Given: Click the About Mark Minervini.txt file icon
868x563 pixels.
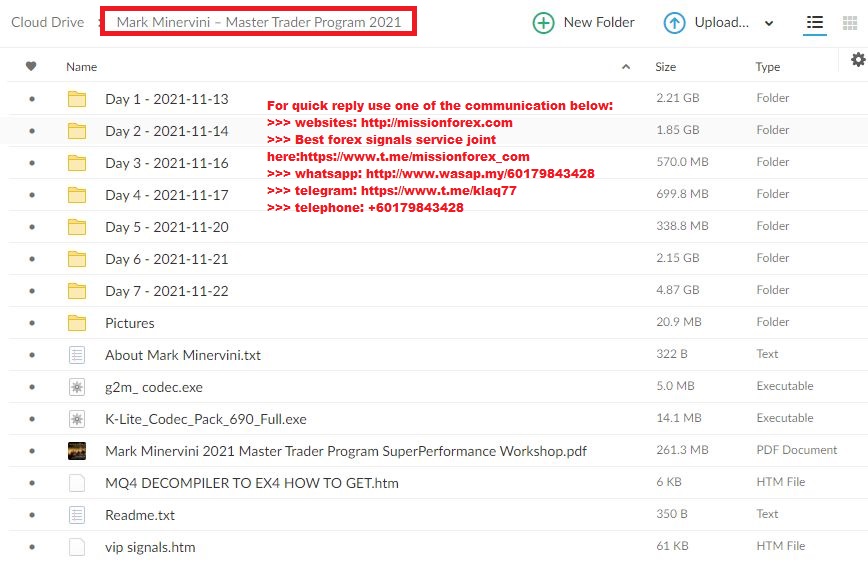Looking at the screenshot, I should [77, 355].
